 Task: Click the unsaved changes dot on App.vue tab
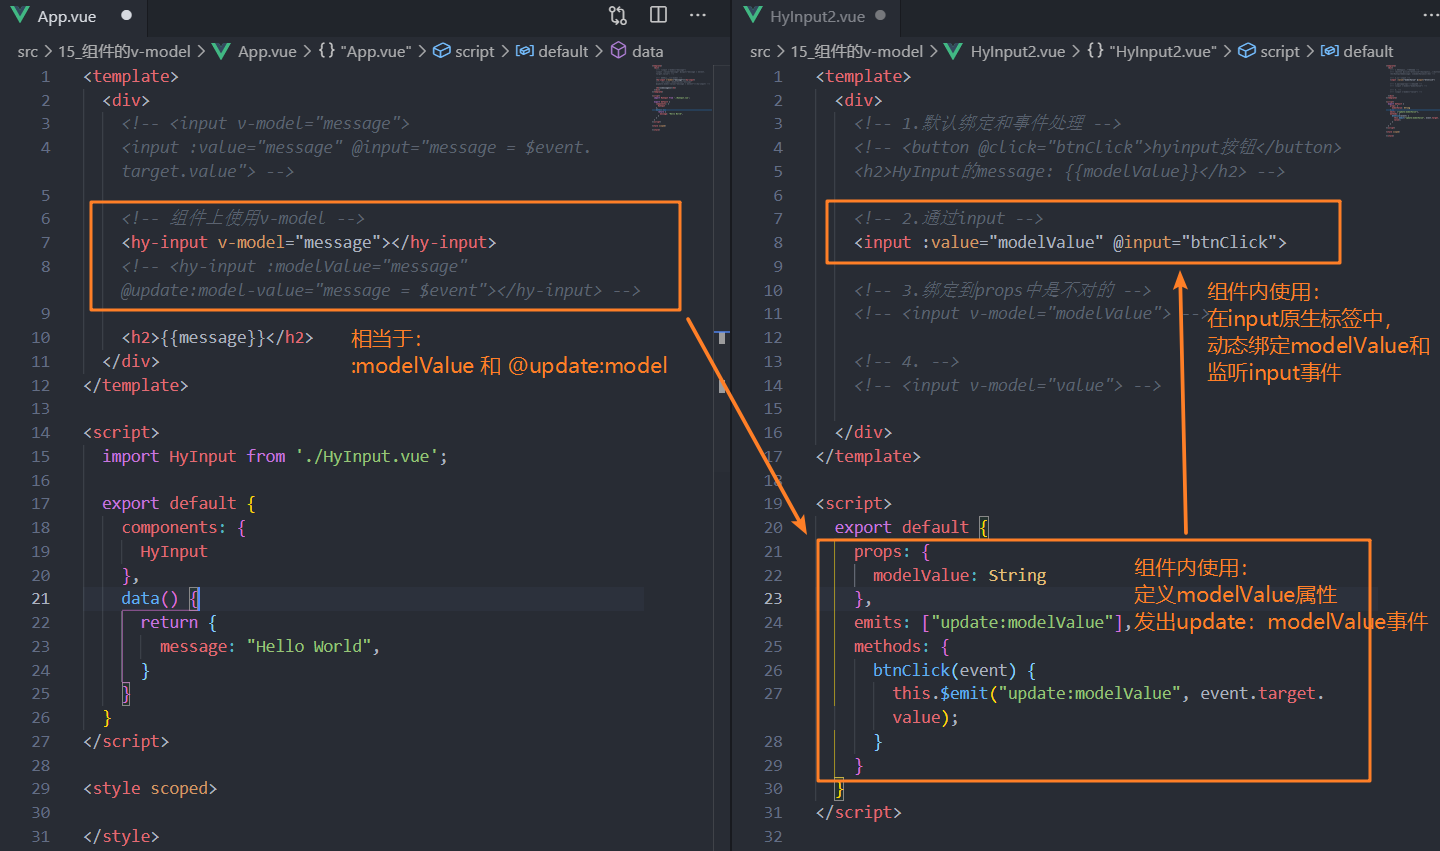(126, 15)
